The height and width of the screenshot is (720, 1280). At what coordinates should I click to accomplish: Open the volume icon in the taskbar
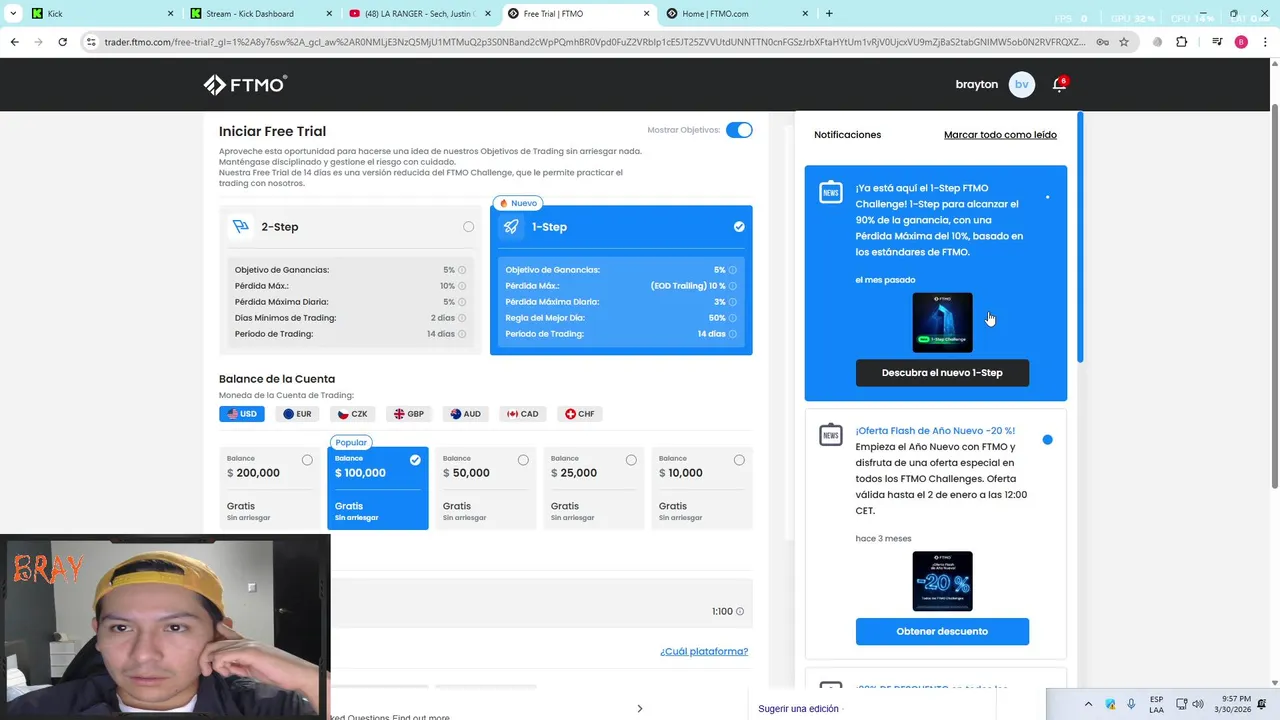click(1198, 704)
